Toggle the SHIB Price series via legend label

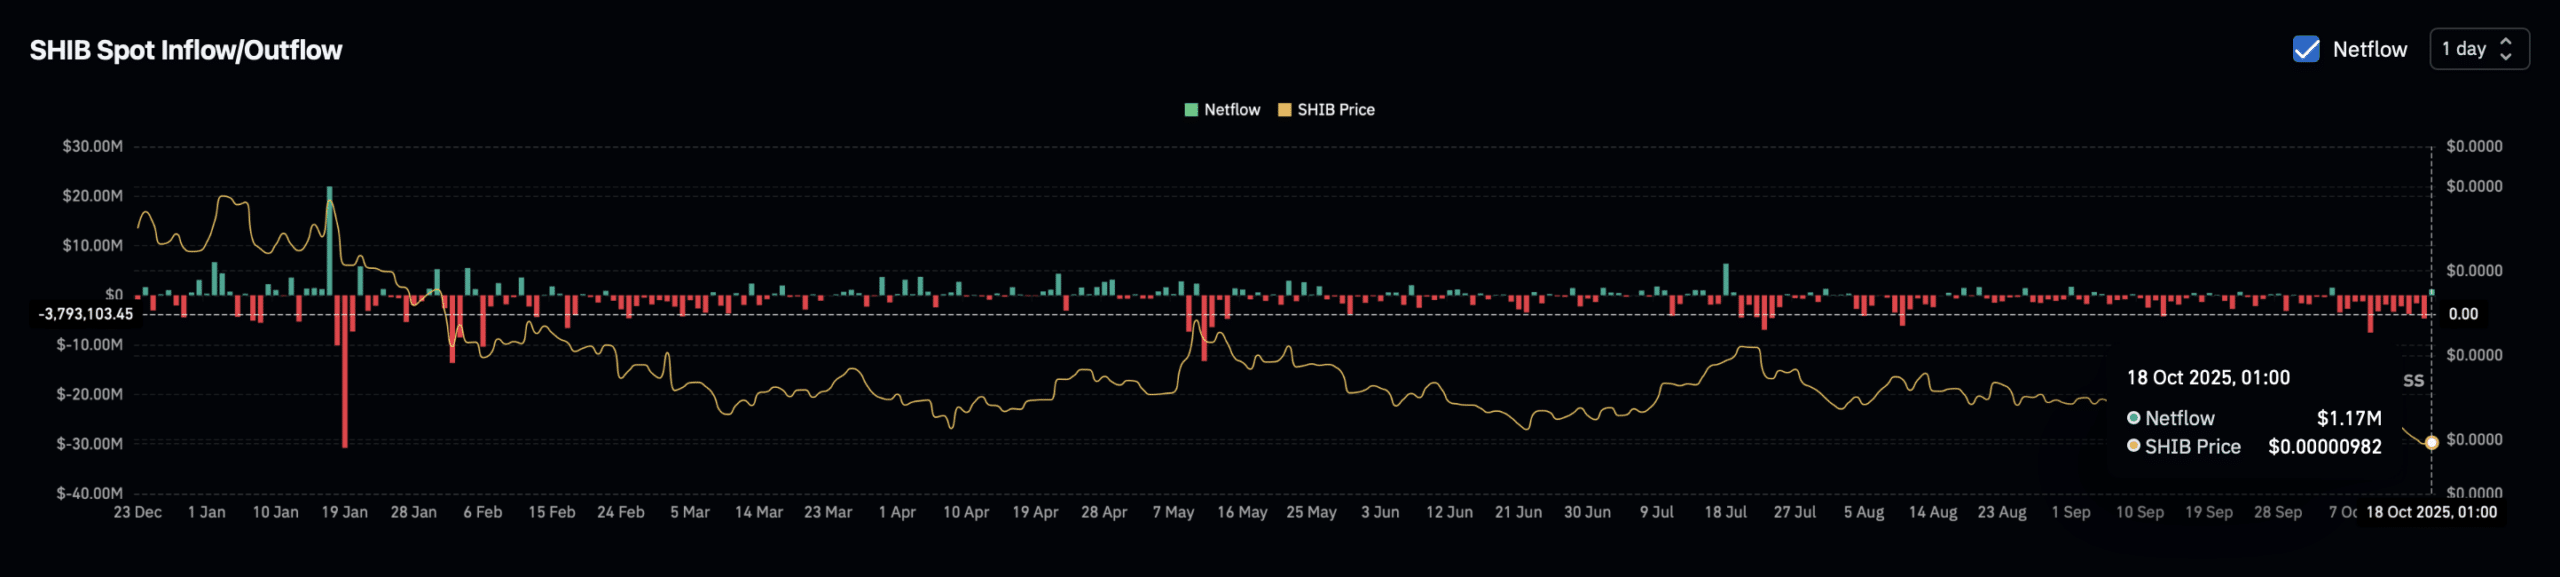1336,110
